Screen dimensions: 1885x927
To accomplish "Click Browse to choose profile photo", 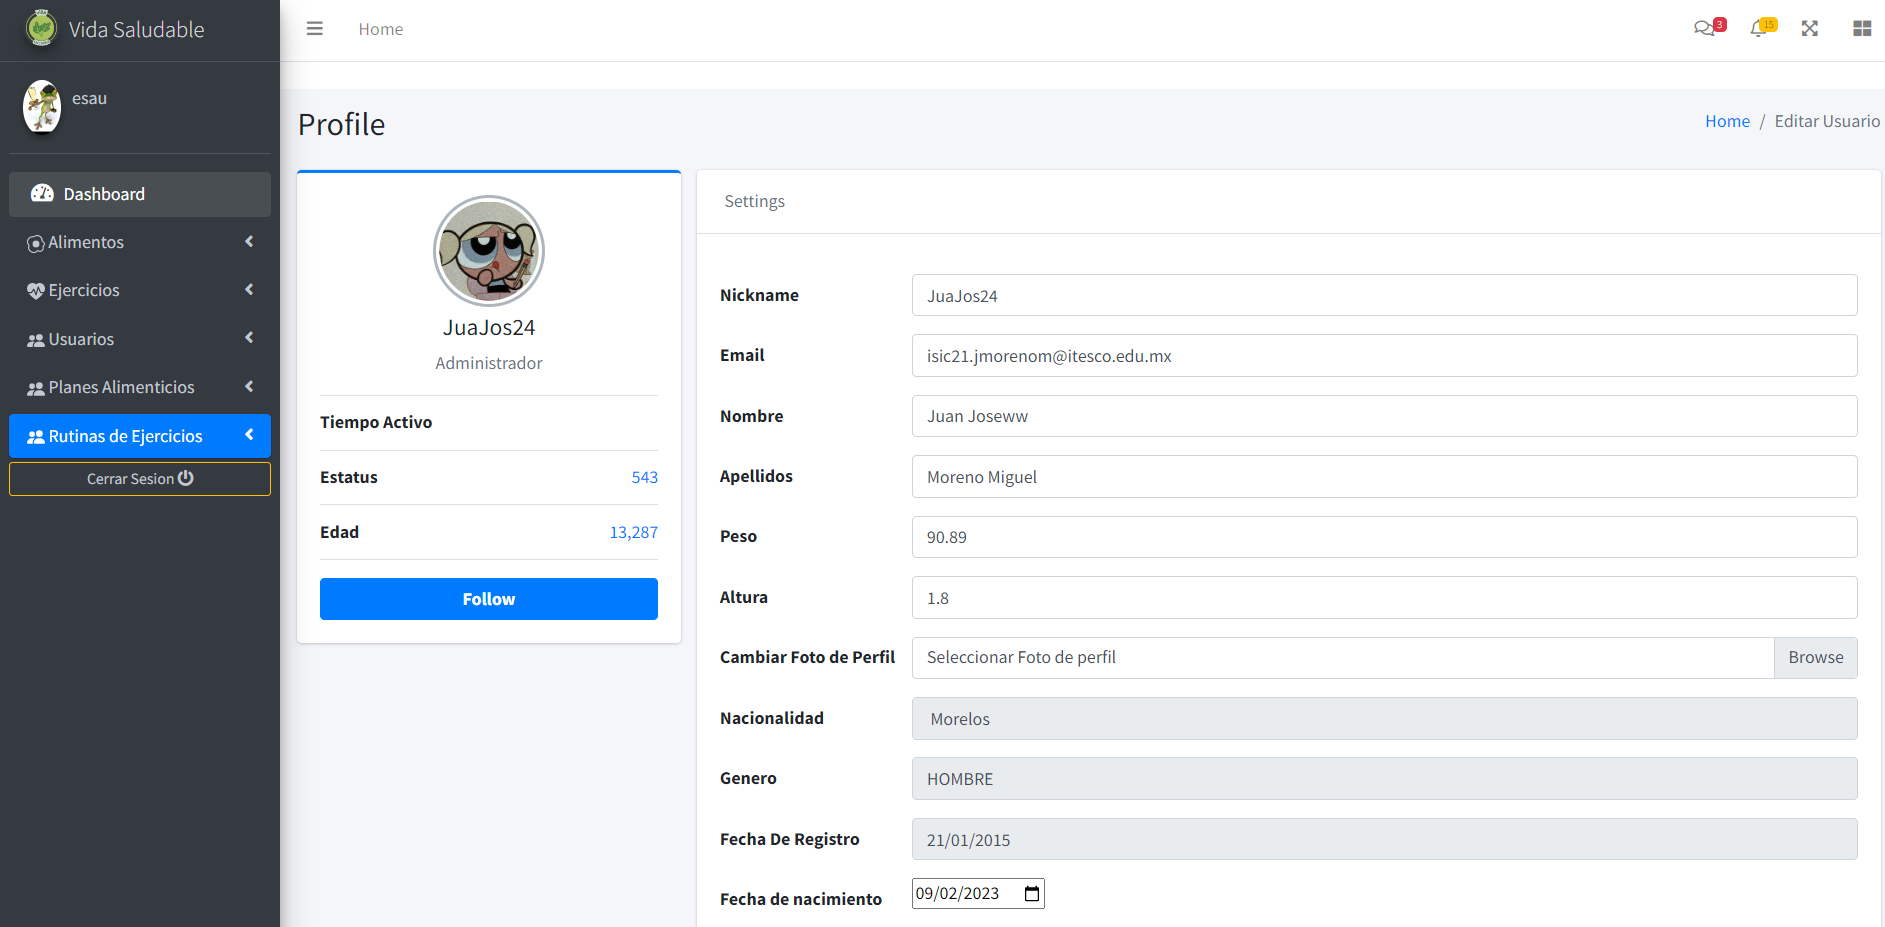I will click(1815, 658).
